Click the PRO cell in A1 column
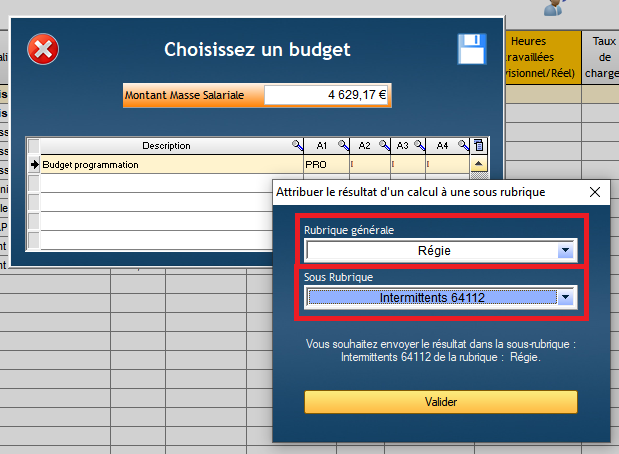619x454 pixels. [x=325, y=164]
